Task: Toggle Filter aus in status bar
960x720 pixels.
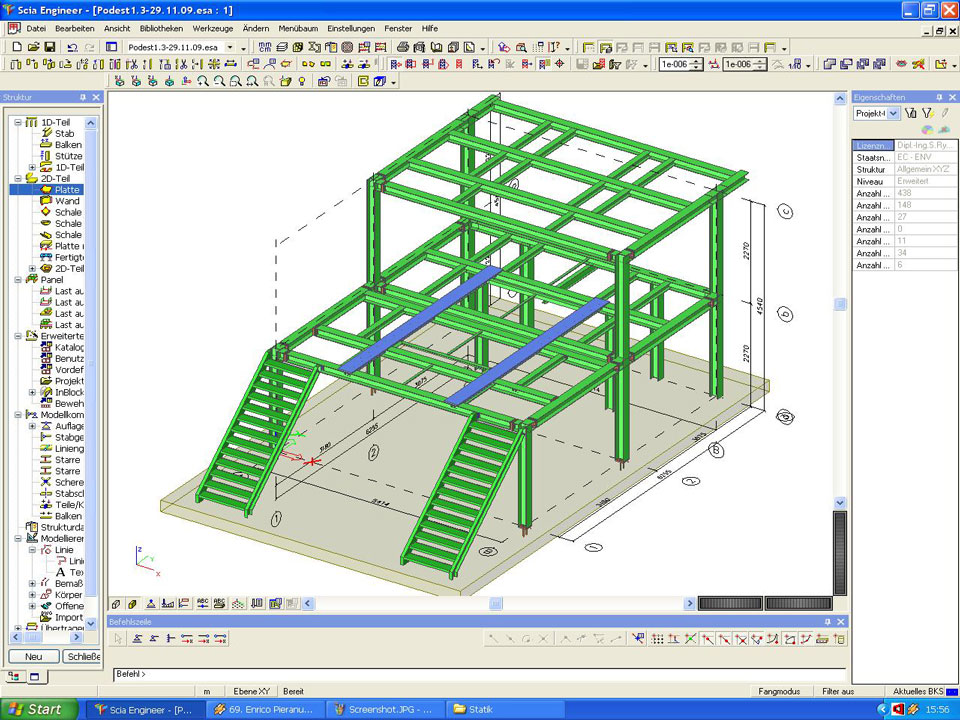Action: tap(837, 691)
